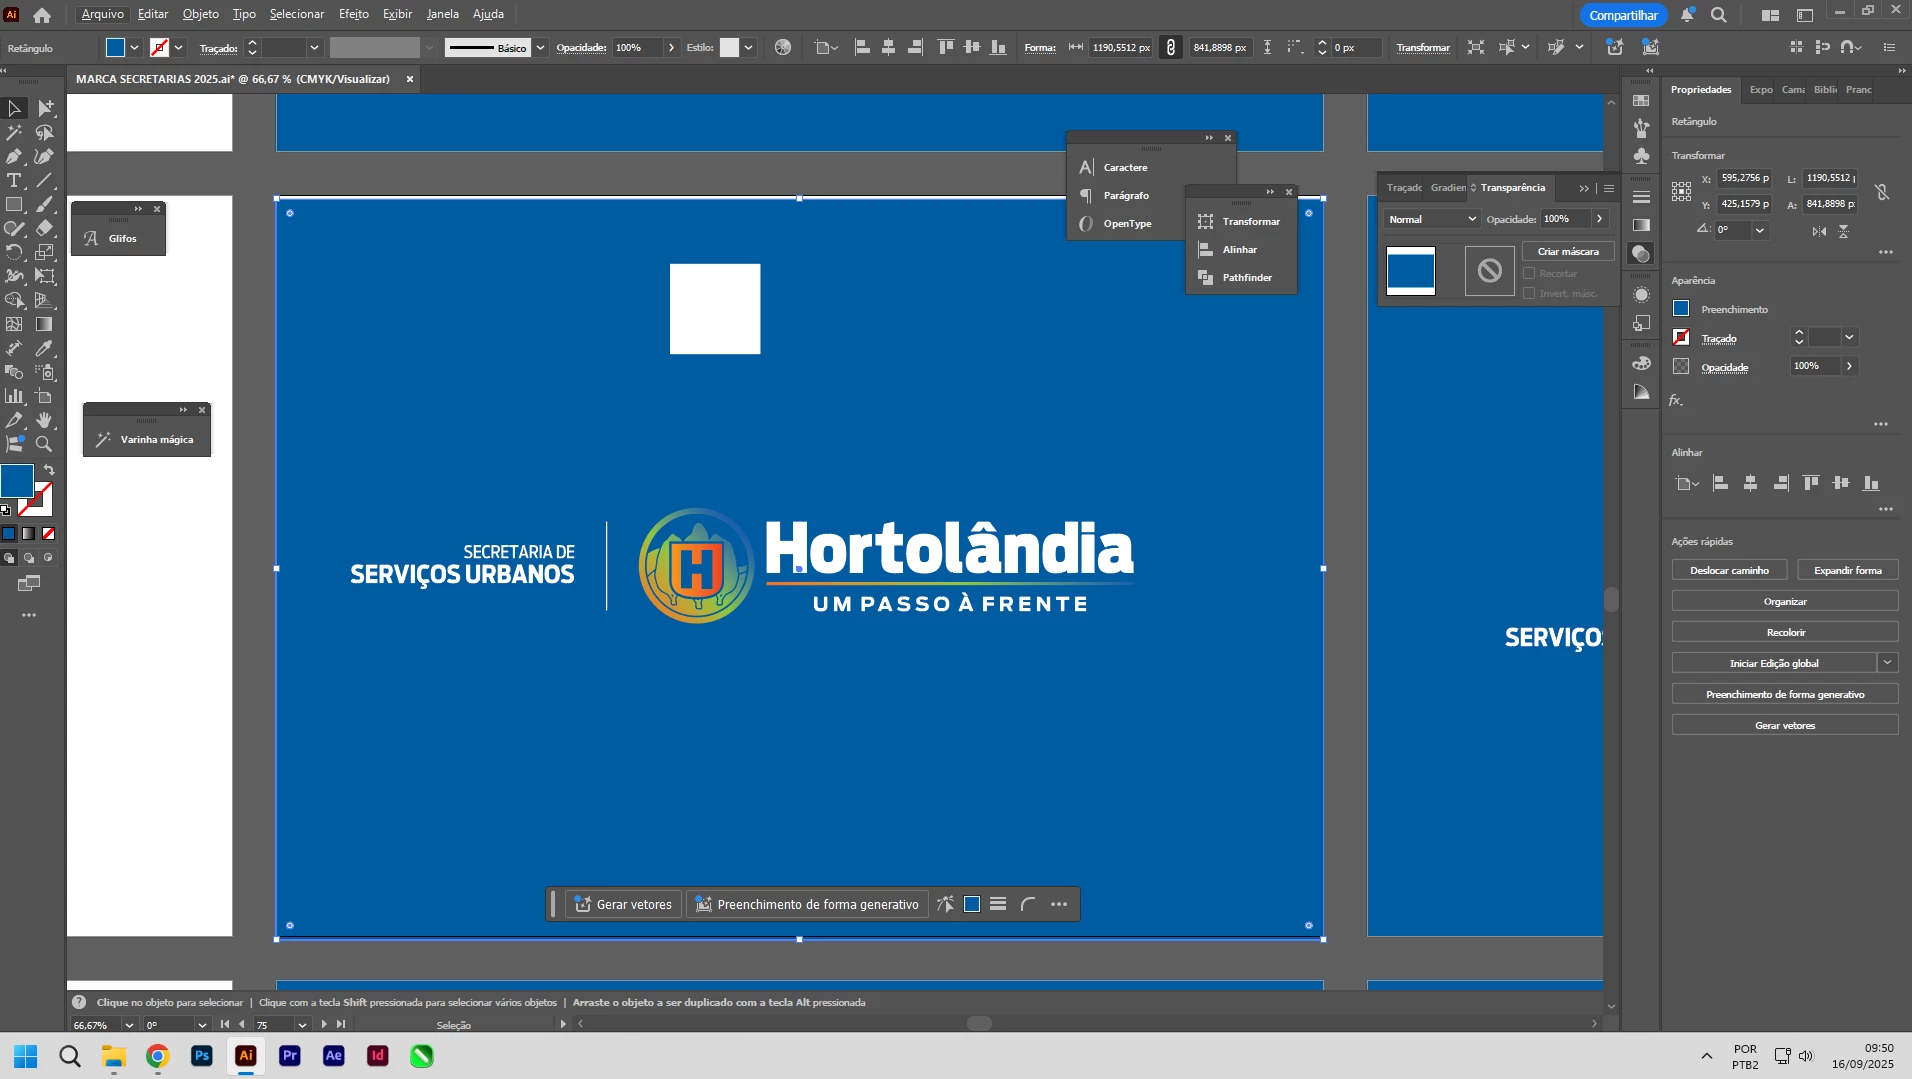Open the Efeito menu
The image size is (1912, 1079).
354,14
